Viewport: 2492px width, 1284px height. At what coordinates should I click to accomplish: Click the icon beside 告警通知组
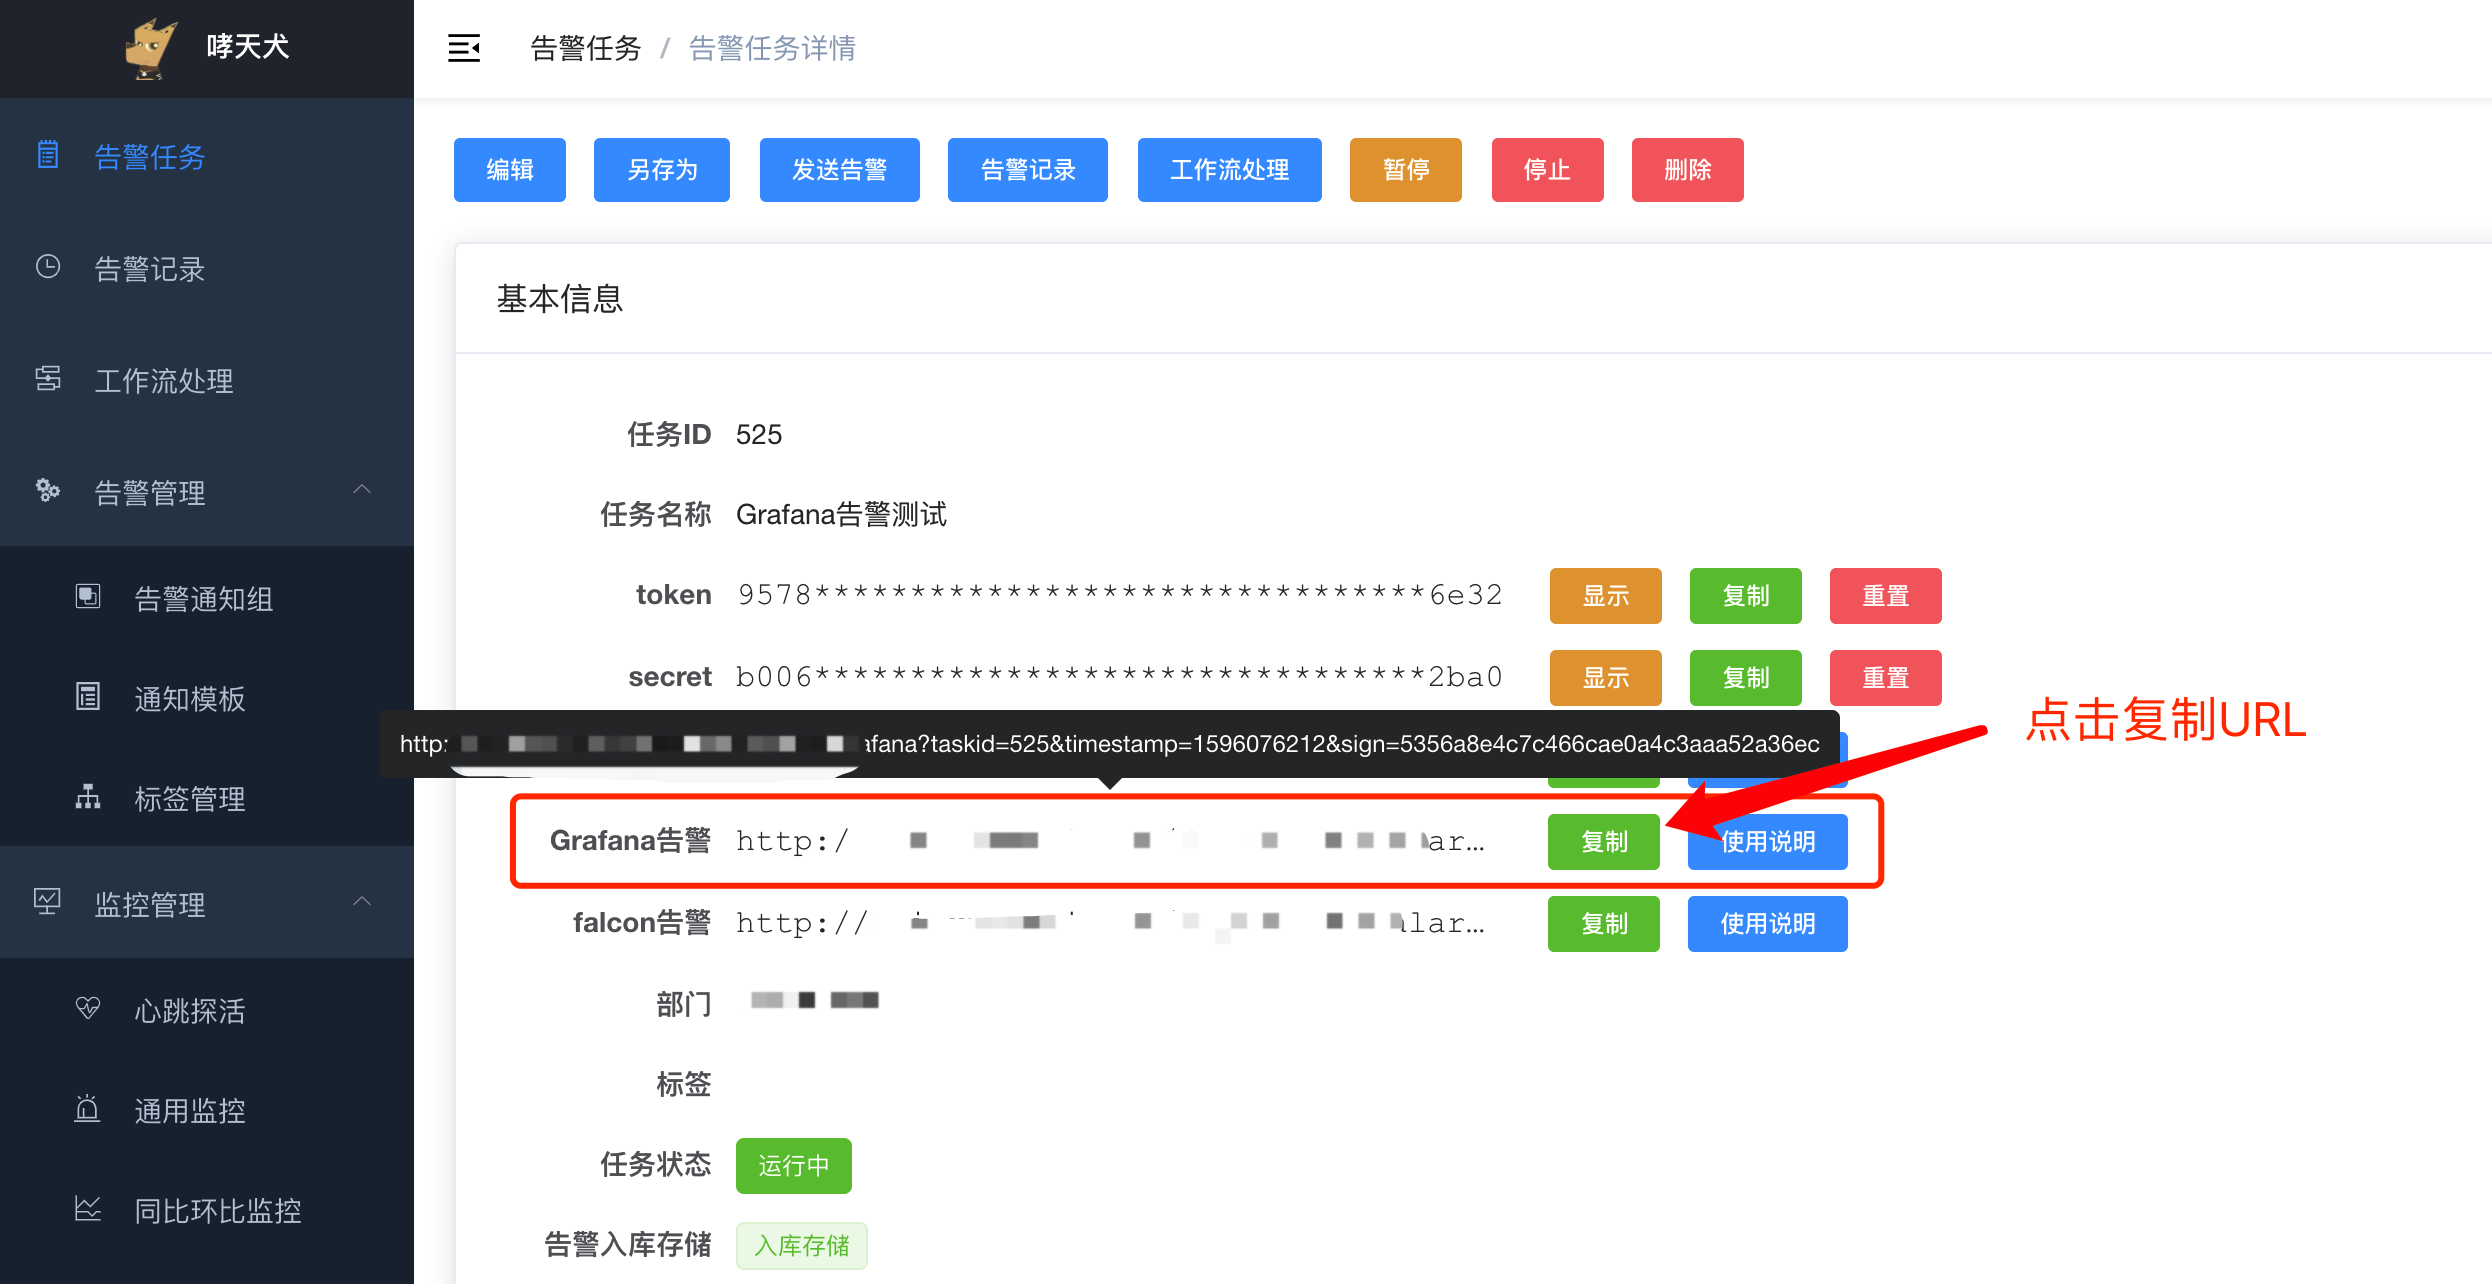tap(88, 597)
